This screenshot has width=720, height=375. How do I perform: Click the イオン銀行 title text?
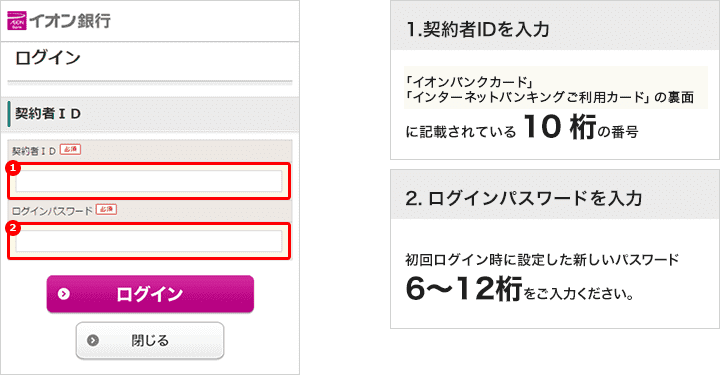70,21
